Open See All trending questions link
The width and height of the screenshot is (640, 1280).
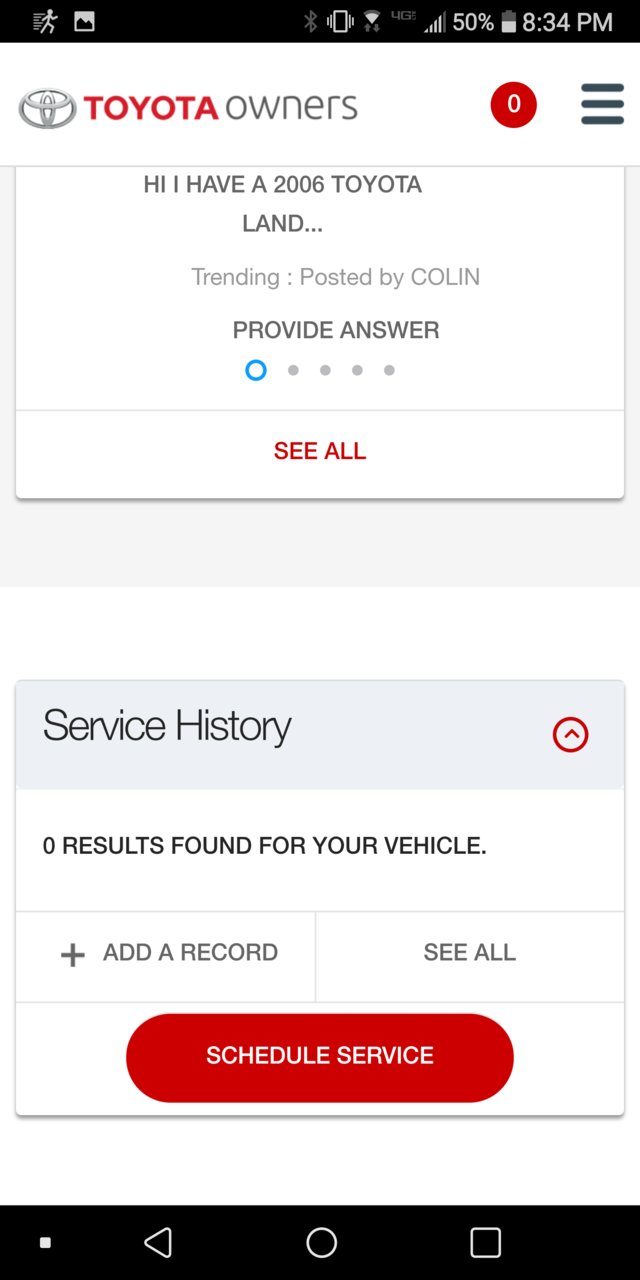[320, 451]
